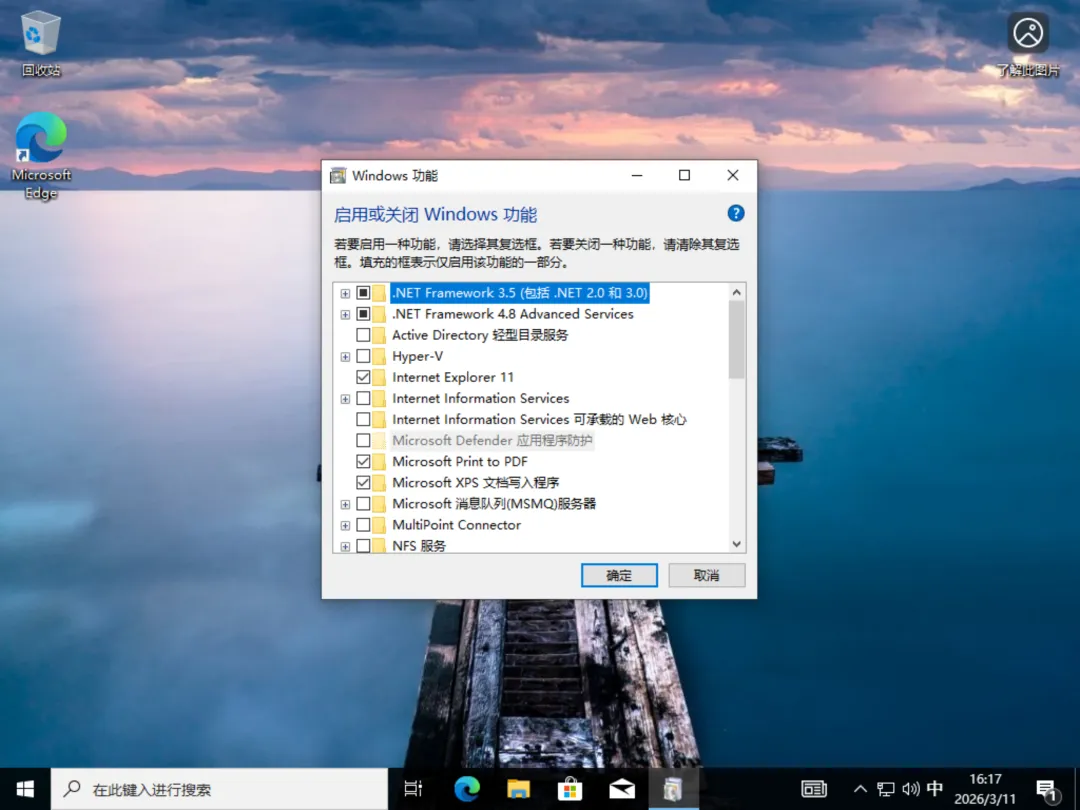Open Task View from taskbar

413,789
